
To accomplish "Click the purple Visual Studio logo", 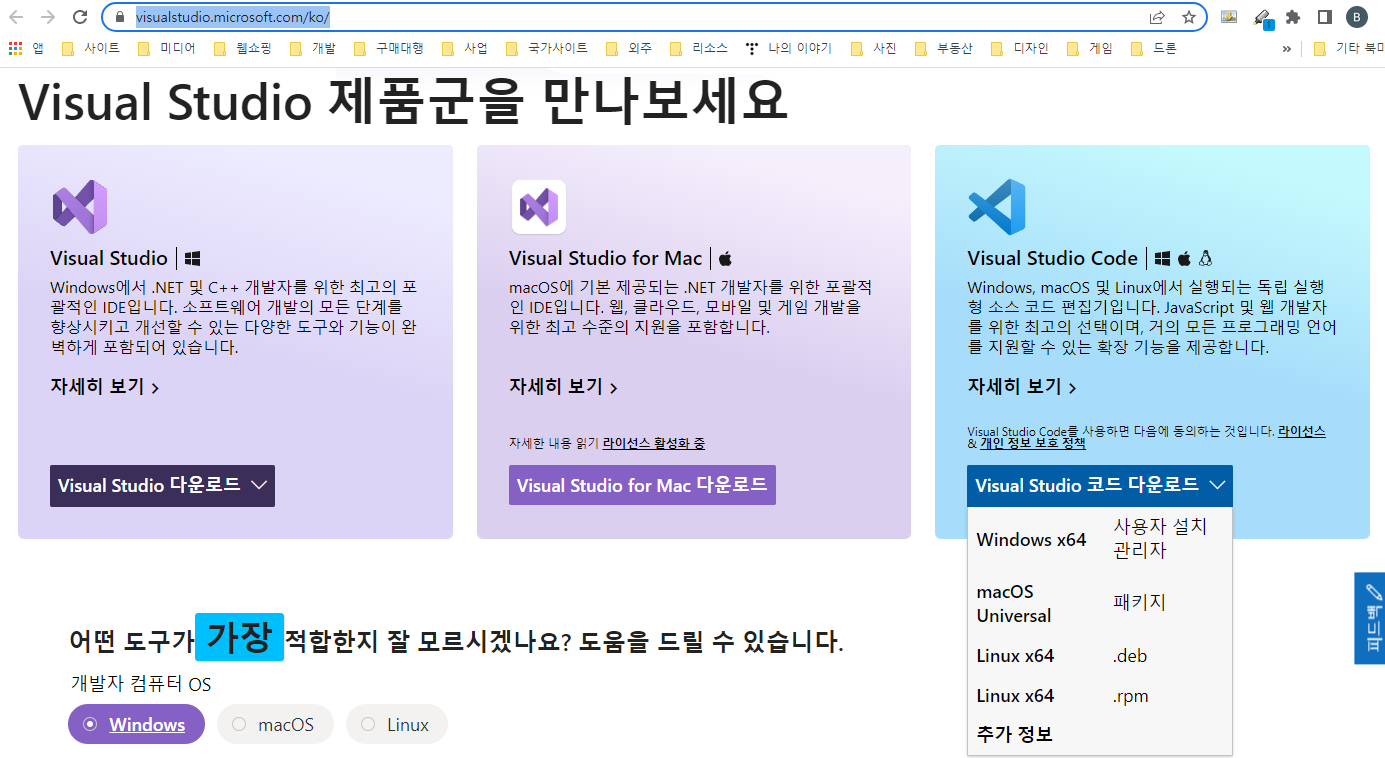I will pyautogui.click(x=79, y=207).
